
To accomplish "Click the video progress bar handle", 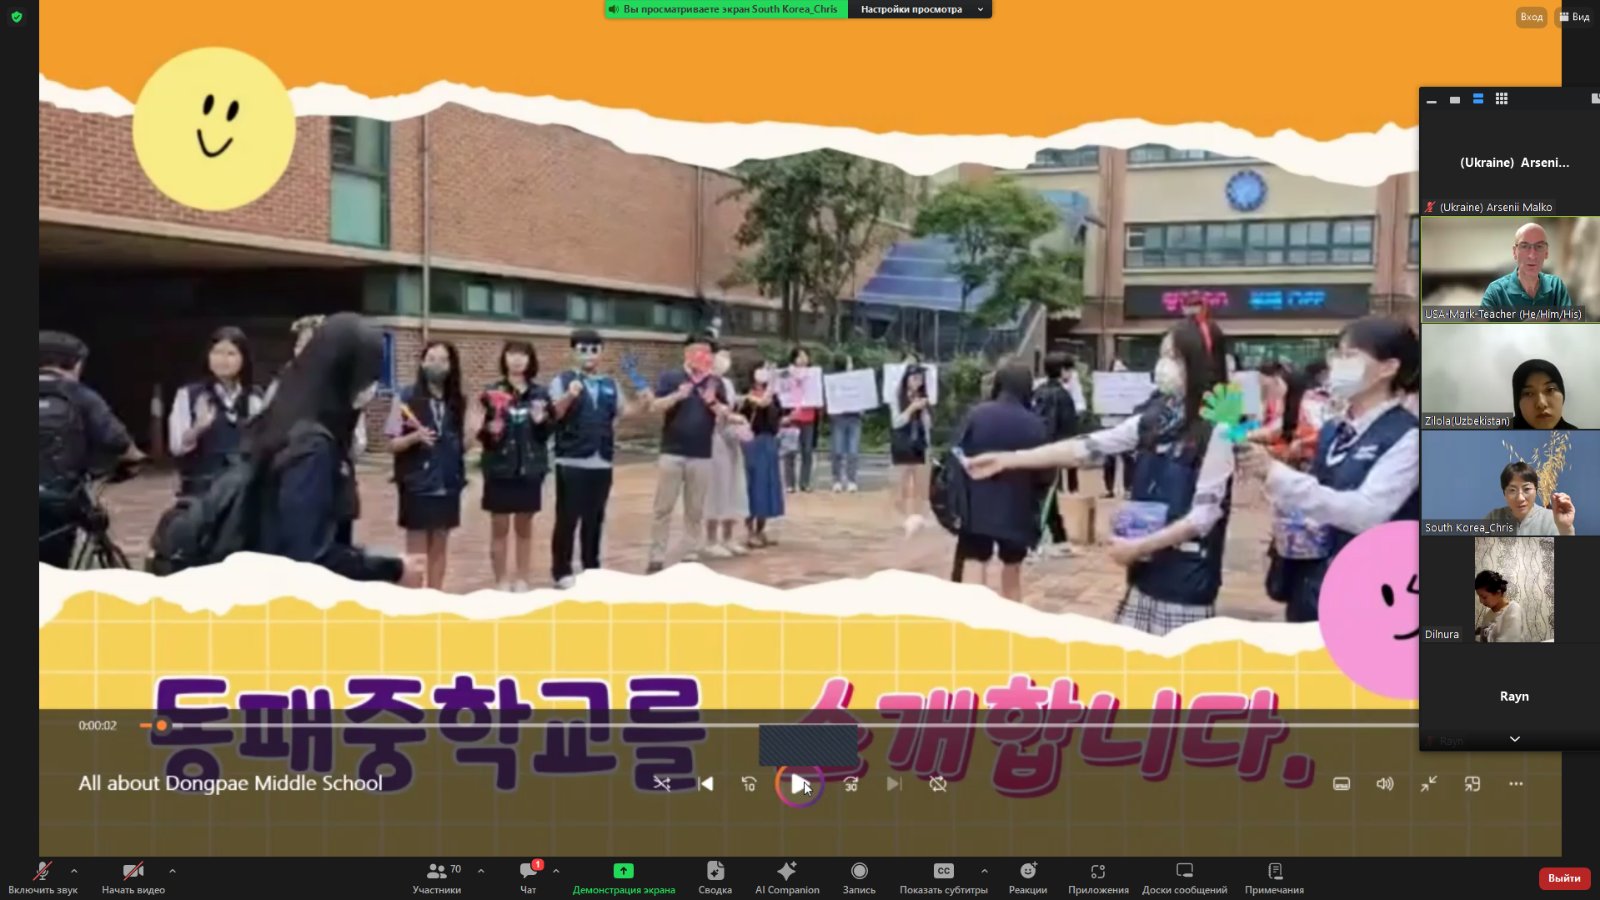I will point(161,725).
